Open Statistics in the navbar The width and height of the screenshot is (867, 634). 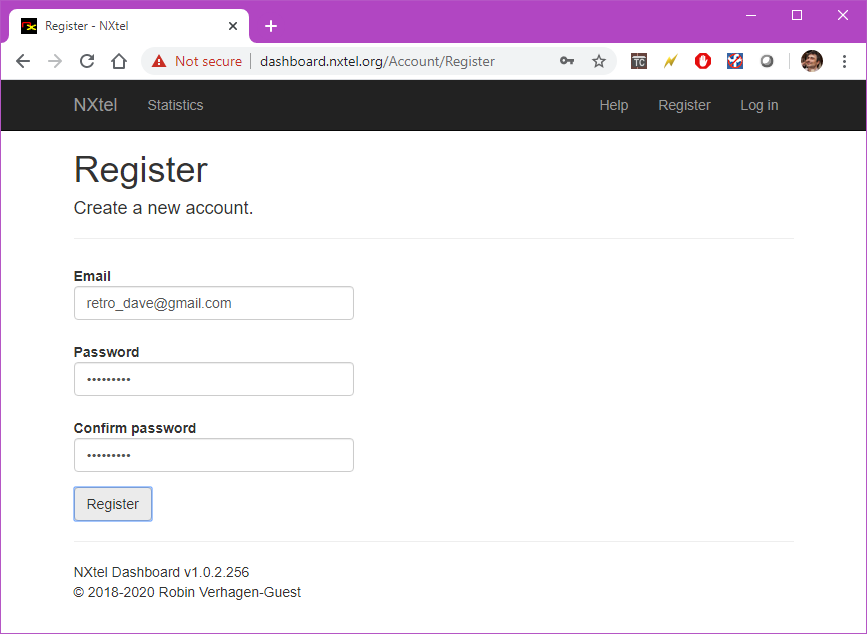pyautogui.click(x=175, y=105)
